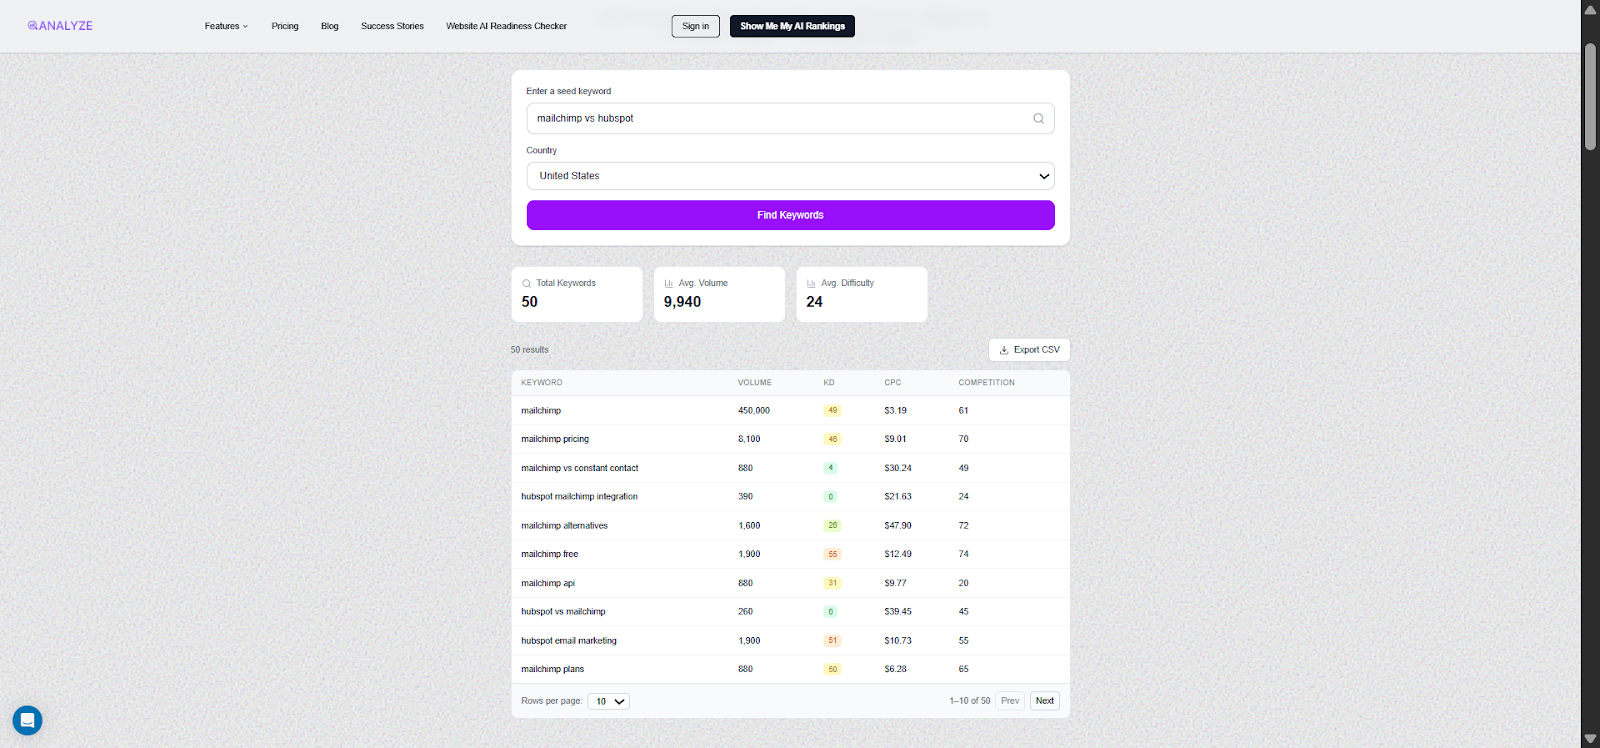Click the Sign in button
This screenshot has width=1600, height=748.
pyautogui.click(x=695, y=26)
